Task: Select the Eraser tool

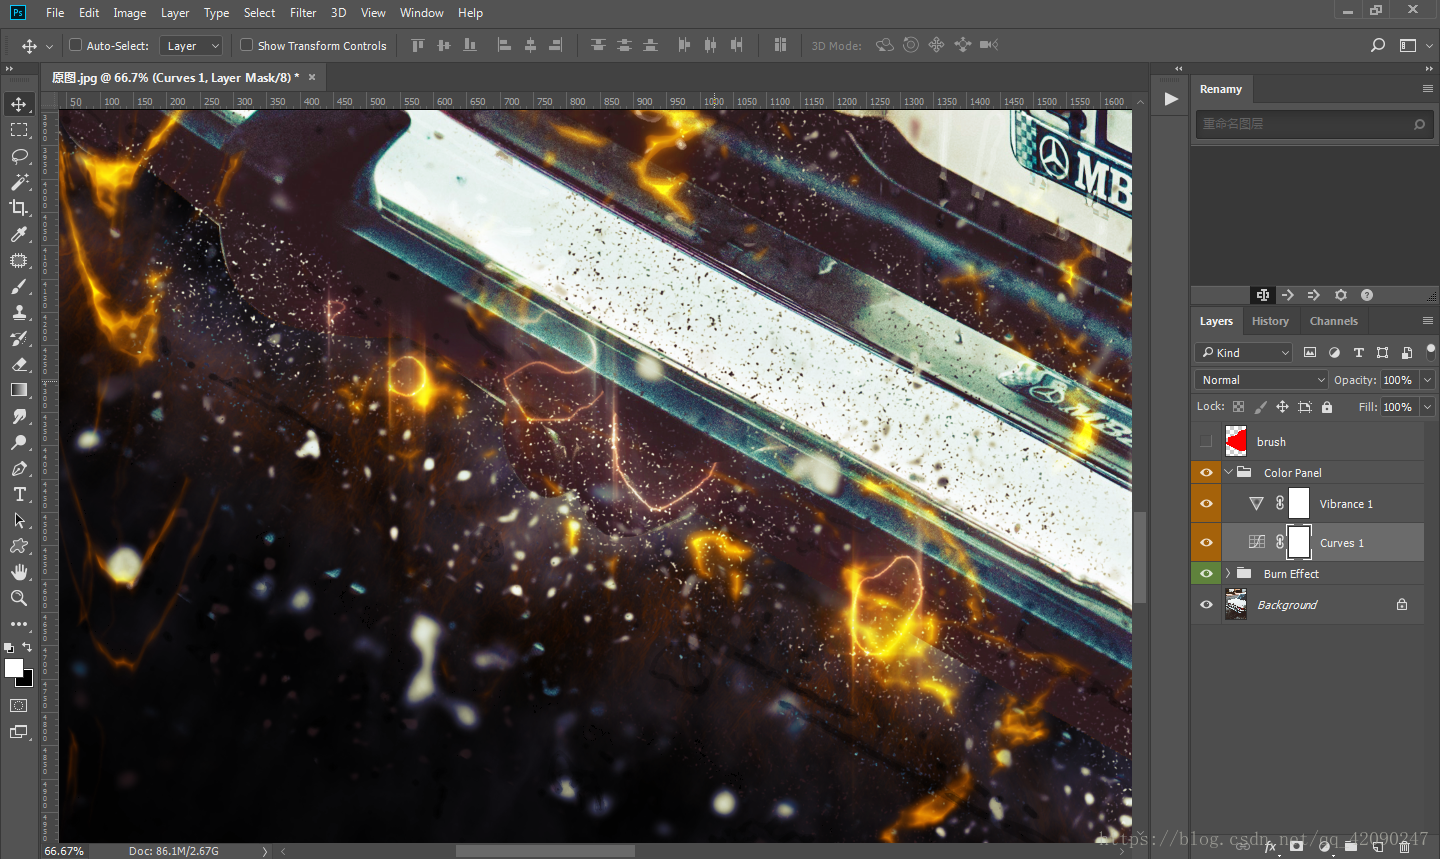Action: 19,364
